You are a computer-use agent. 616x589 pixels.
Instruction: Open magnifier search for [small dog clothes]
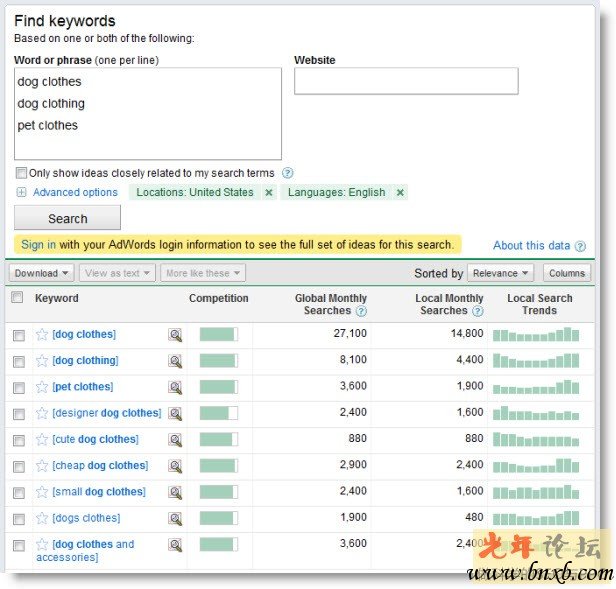click(x=175, y=493)
